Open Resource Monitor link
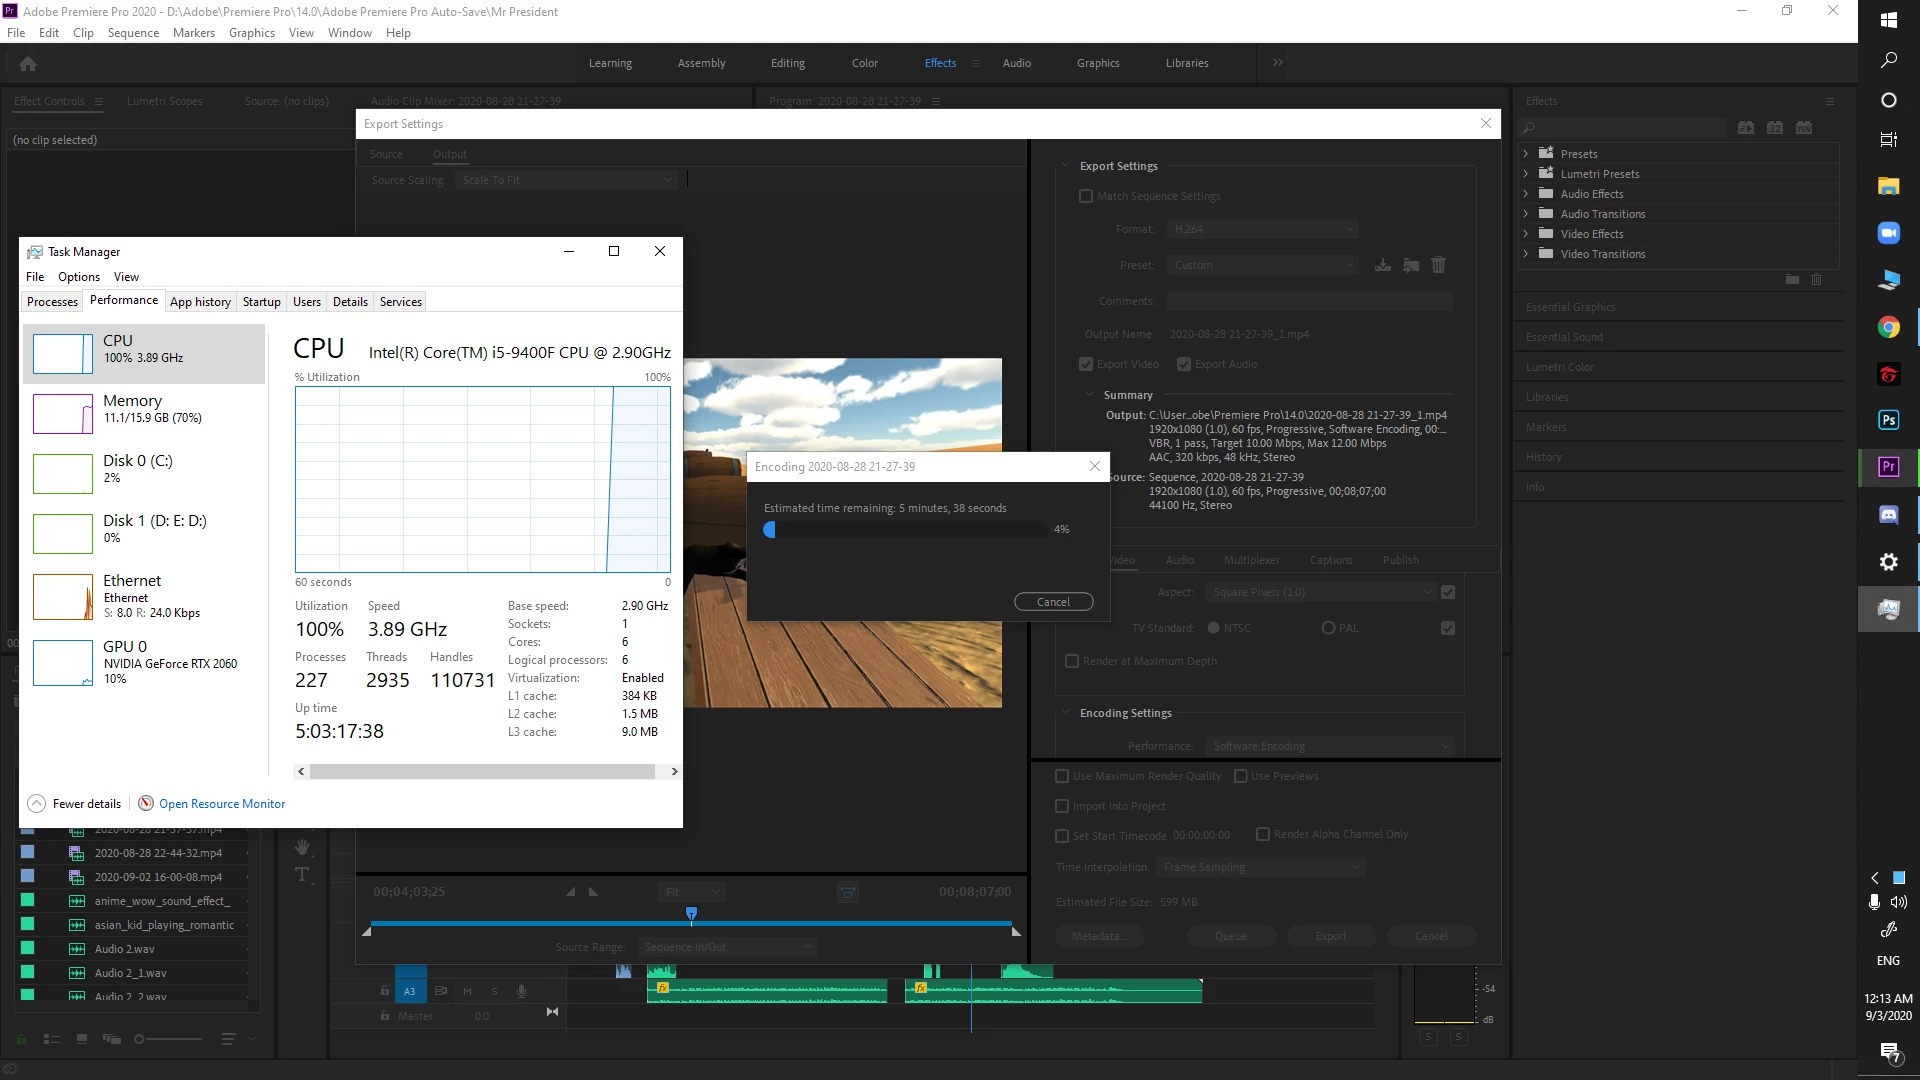This screenshot has width=1920, height=1080. point(221,804)
